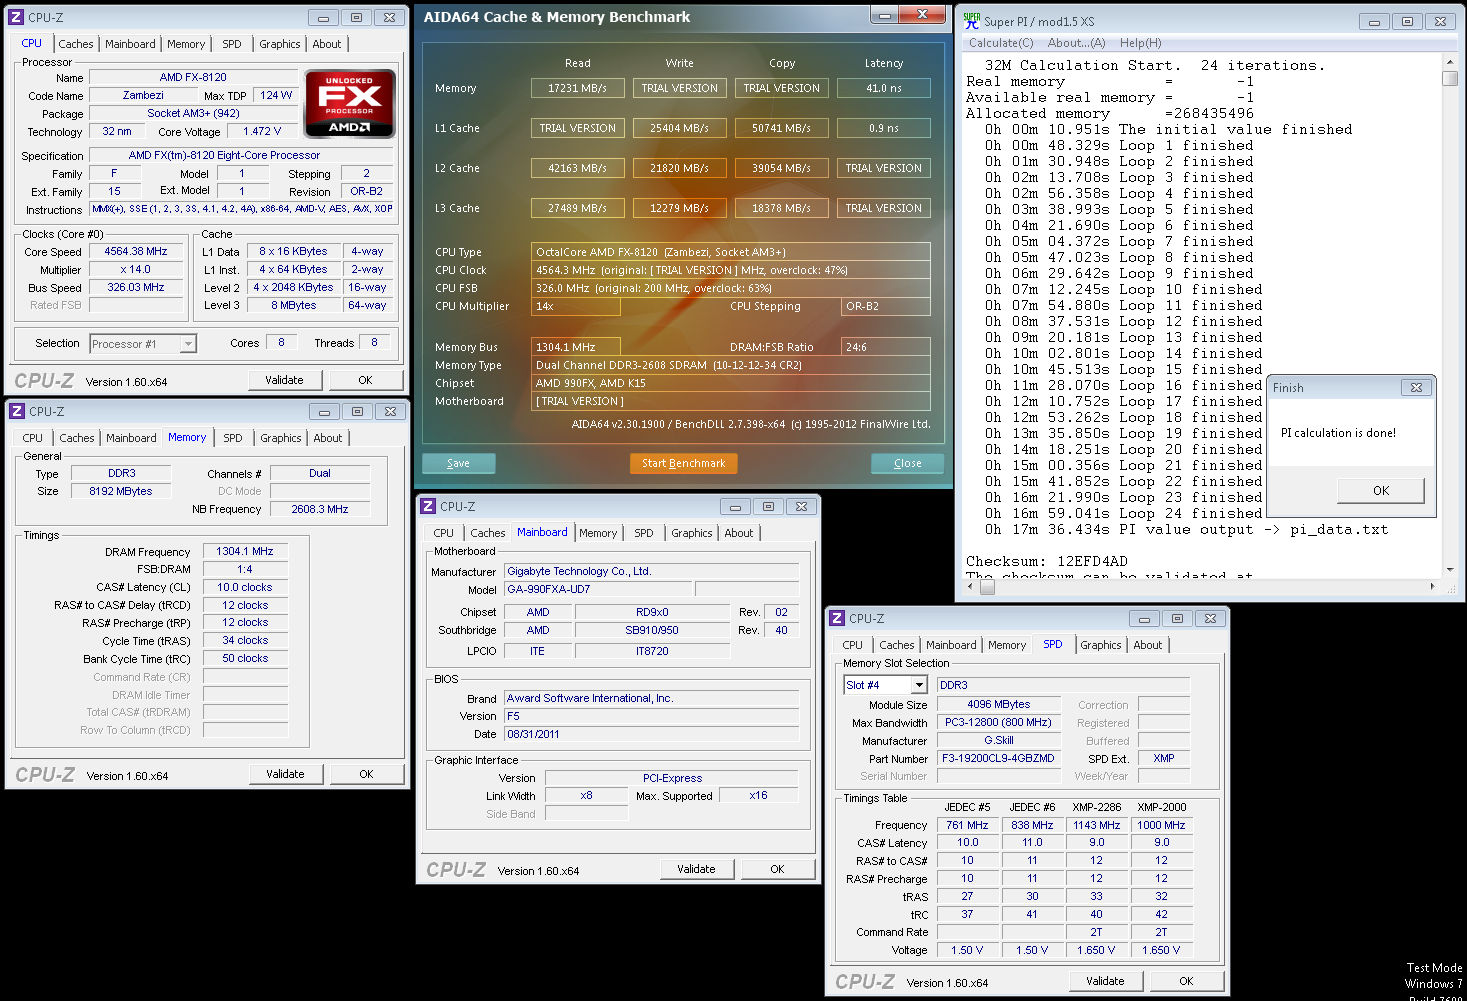Switch to Caches tab in CPU window
Viewport: 1467px width, 1001px height.
pyautogui.click(x=76, y=44)
